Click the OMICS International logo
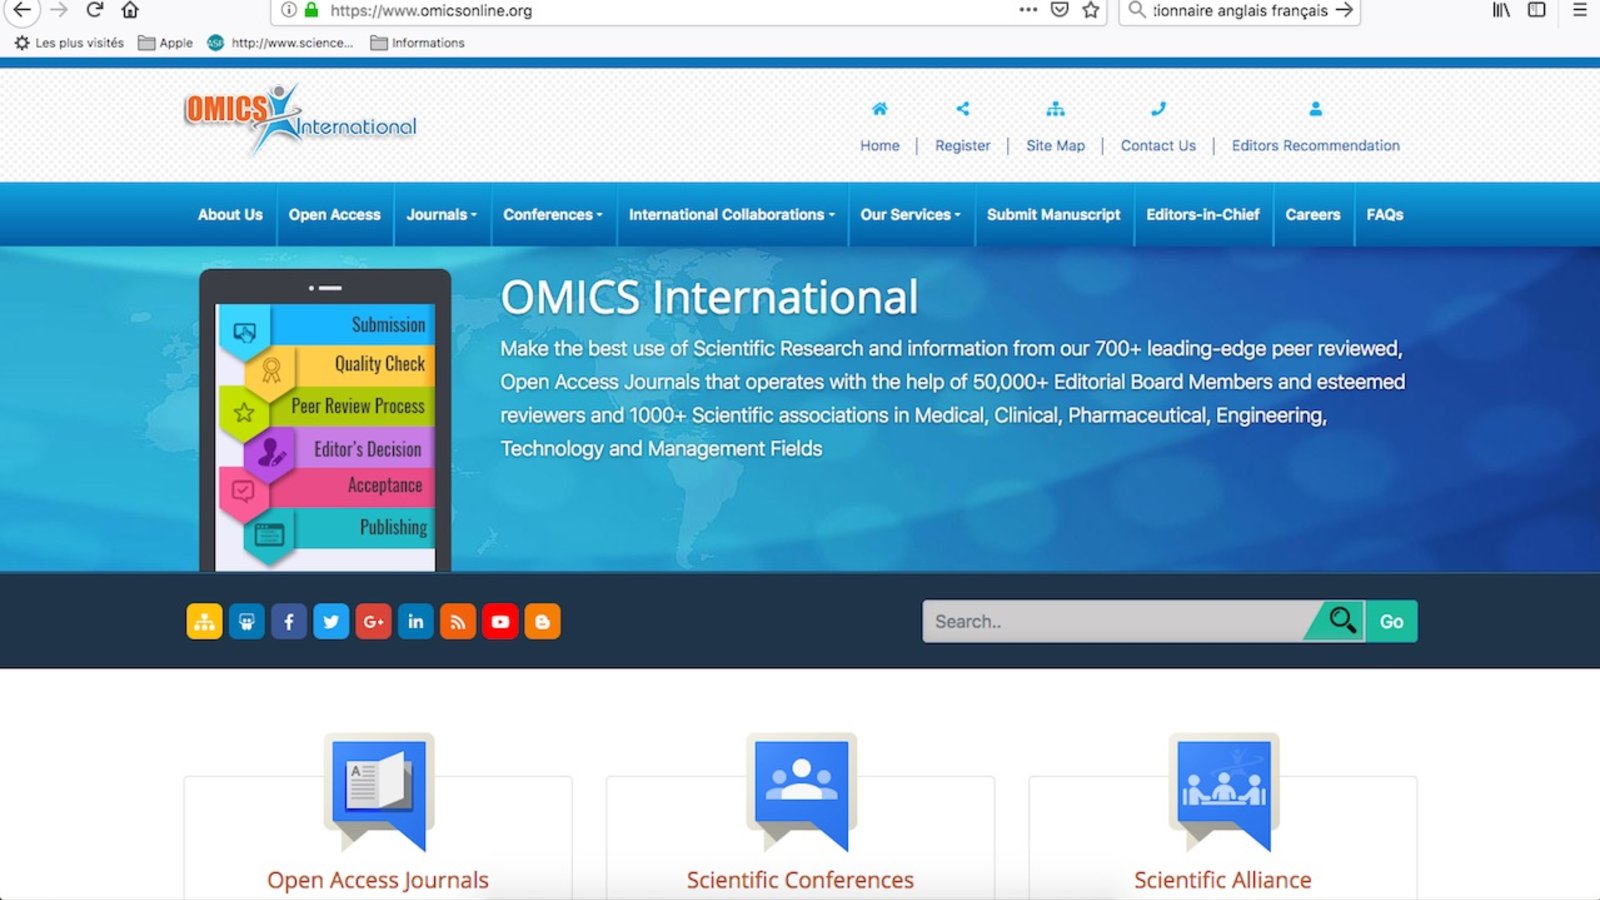Screen dimensions: 1600x900 pos(300,119)
